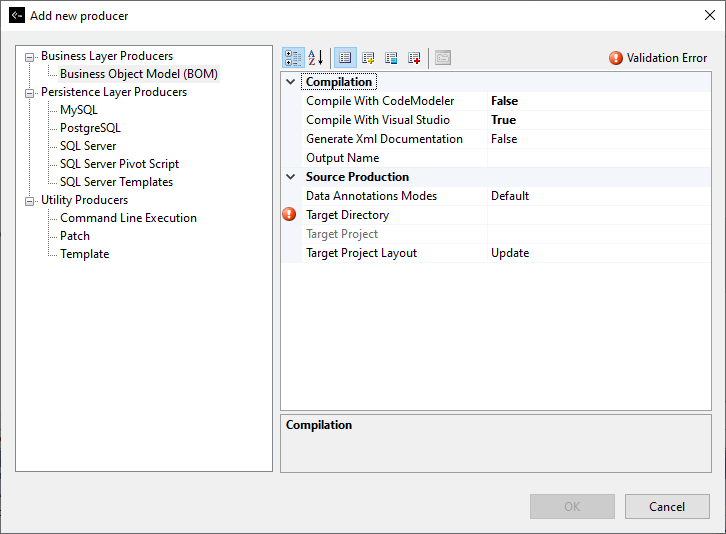Toggle the Compile With CodeModeler value

click(597, 101)
